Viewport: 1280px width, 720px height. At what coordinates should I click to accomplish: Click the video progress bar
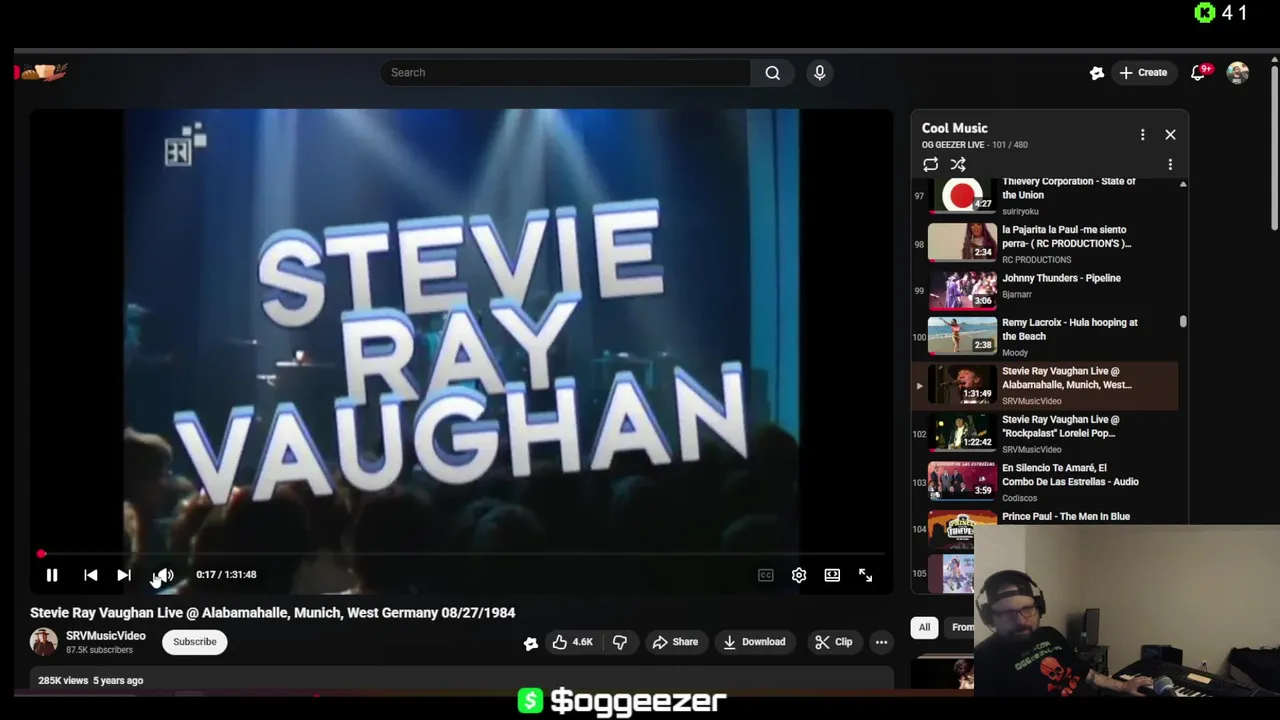click(x=462, y=553)
